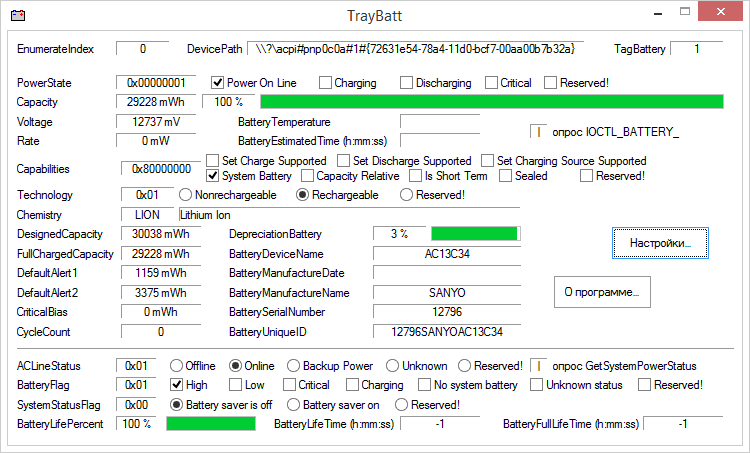Check the Set Charge Supported box
The width and height of the screenshot is (750, 453).
pyautogui.click(x=212, y=161)
